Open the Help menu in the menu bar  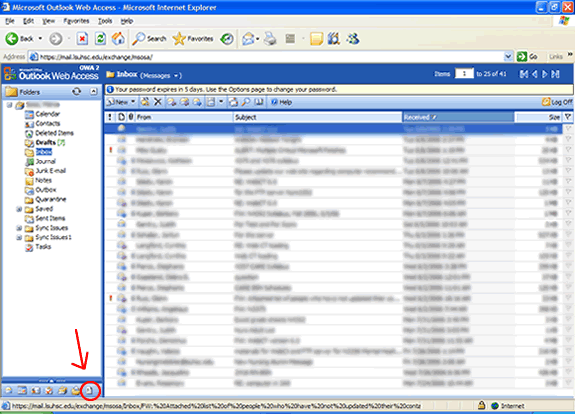click(x=127, y=21)
